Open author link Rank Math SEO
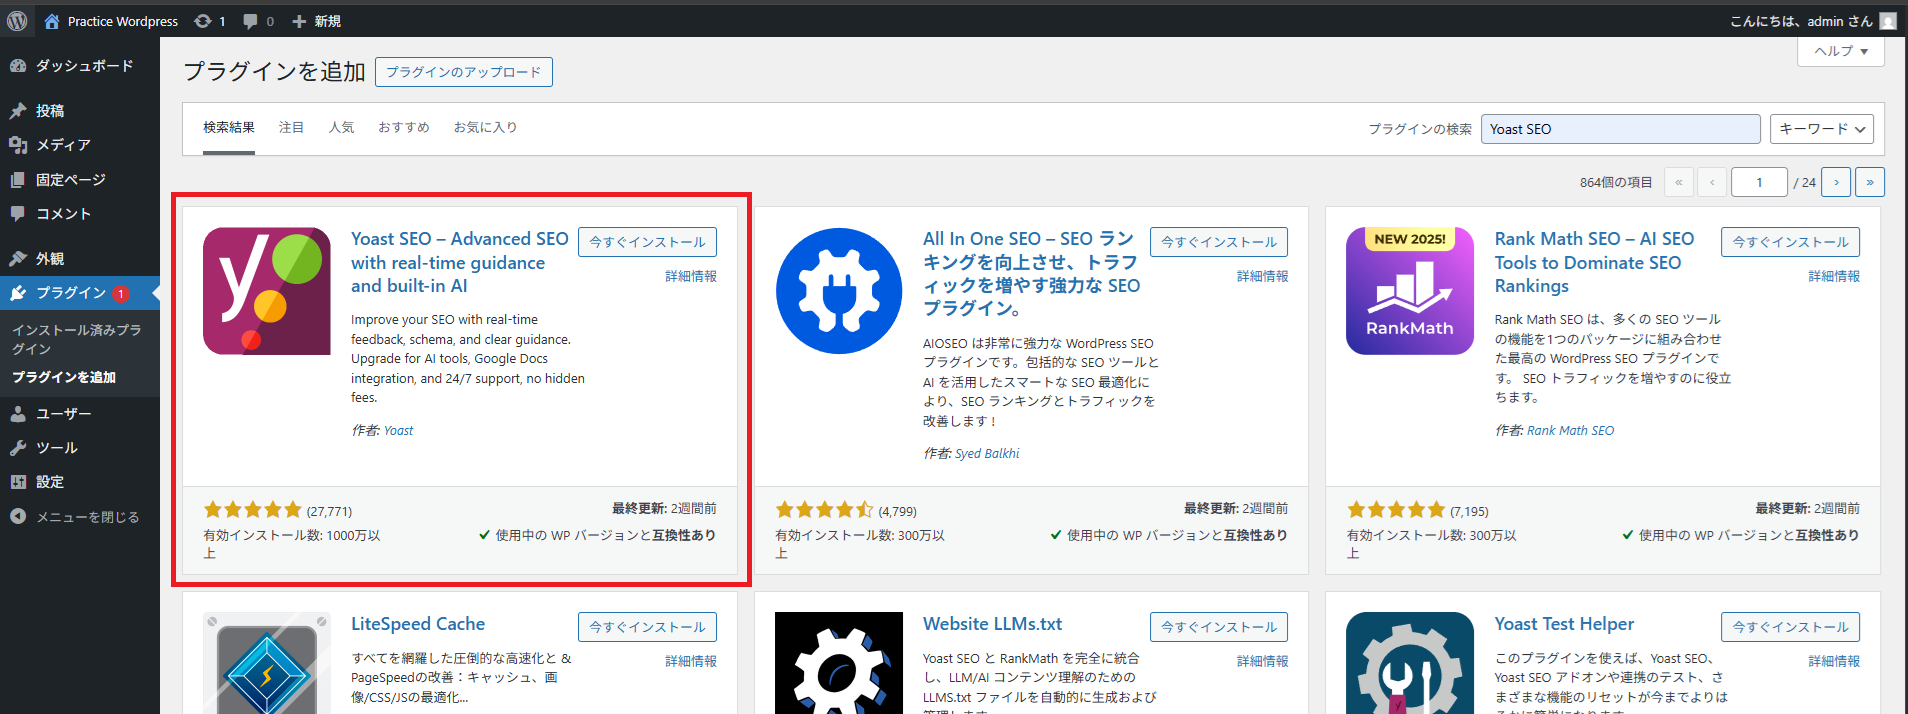The height and width of the screenshot is (714, 1908). tap(1570, 431)
